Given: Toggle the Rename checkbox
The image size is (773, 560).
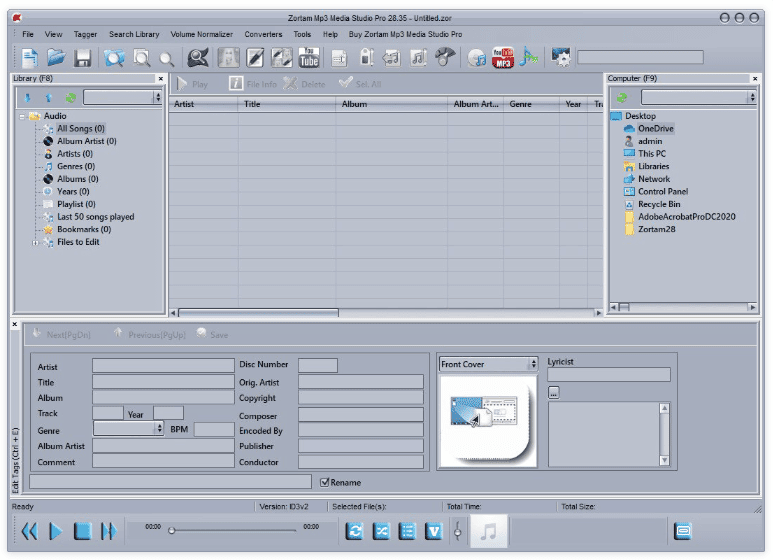Looking at the screenshot, I should 324,483.
